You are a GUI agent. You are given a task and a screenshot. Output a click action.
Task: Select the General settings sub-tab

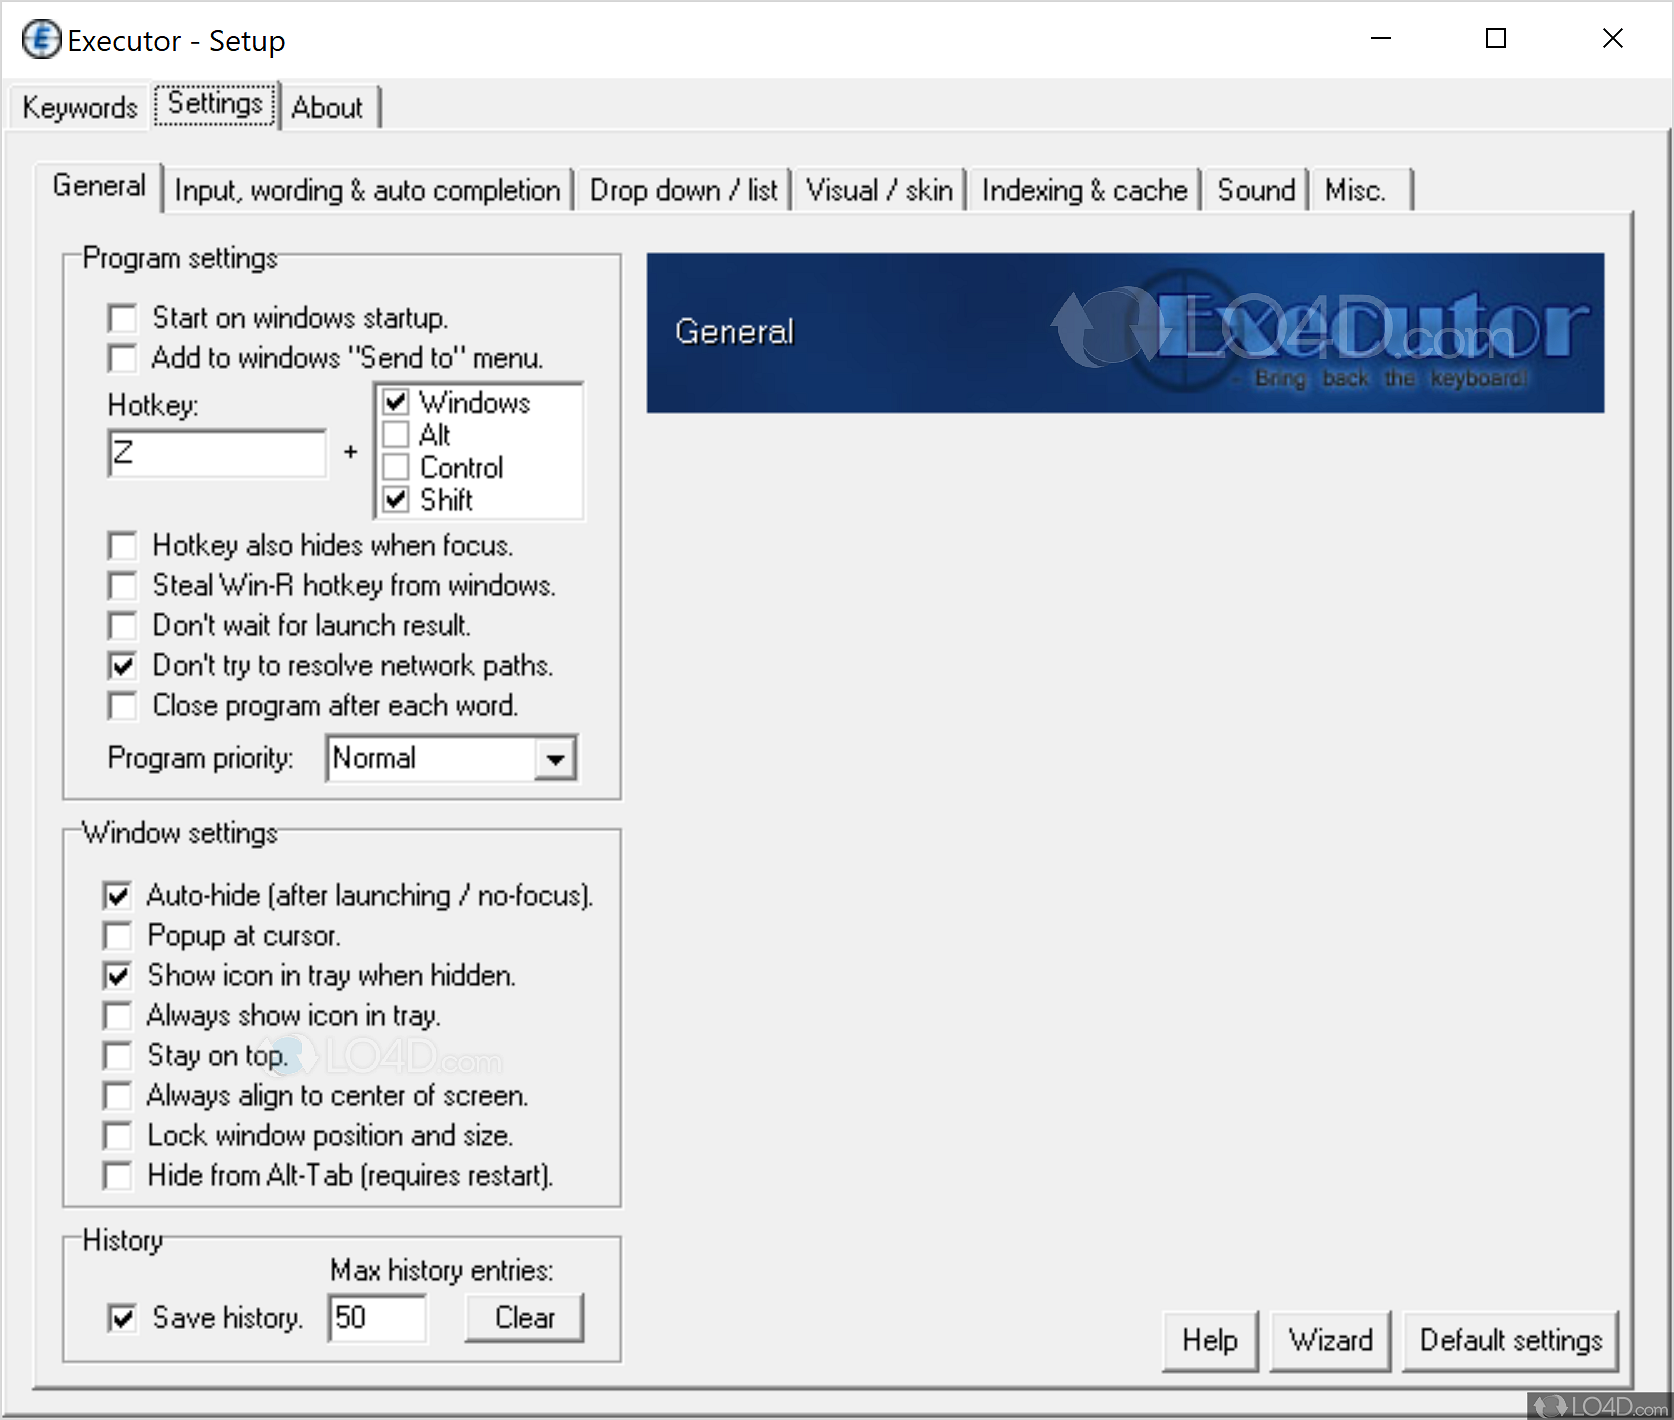[99, 186]
